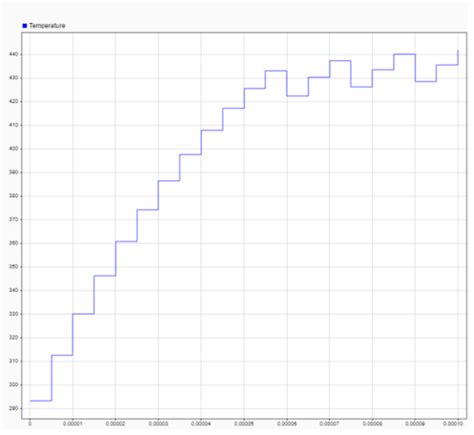The width and height of the screenshot is (474, 435).
Task: Click the 0.00007 x-axis tick label
Action: pos(329,424)
